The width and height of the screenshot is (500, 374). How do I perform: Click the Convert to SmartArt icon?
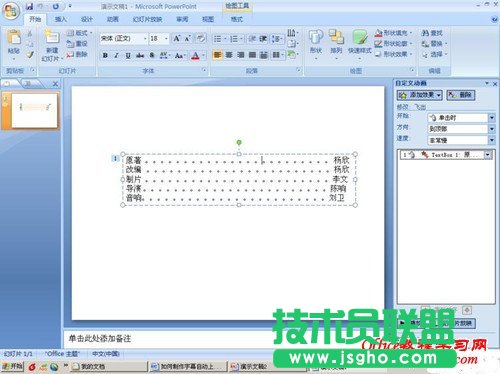click(292, 54)
